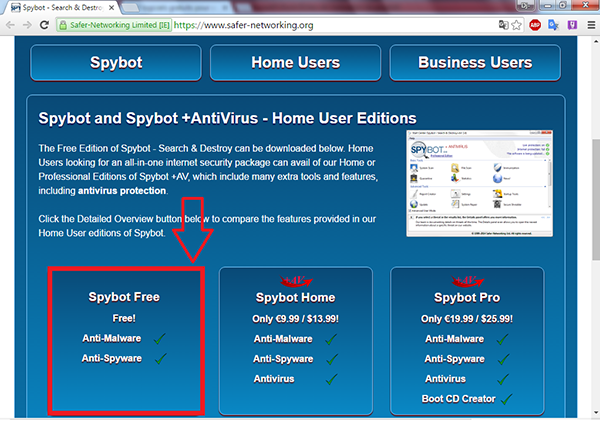Open the Spybot navigation button

tap(116, 63)
